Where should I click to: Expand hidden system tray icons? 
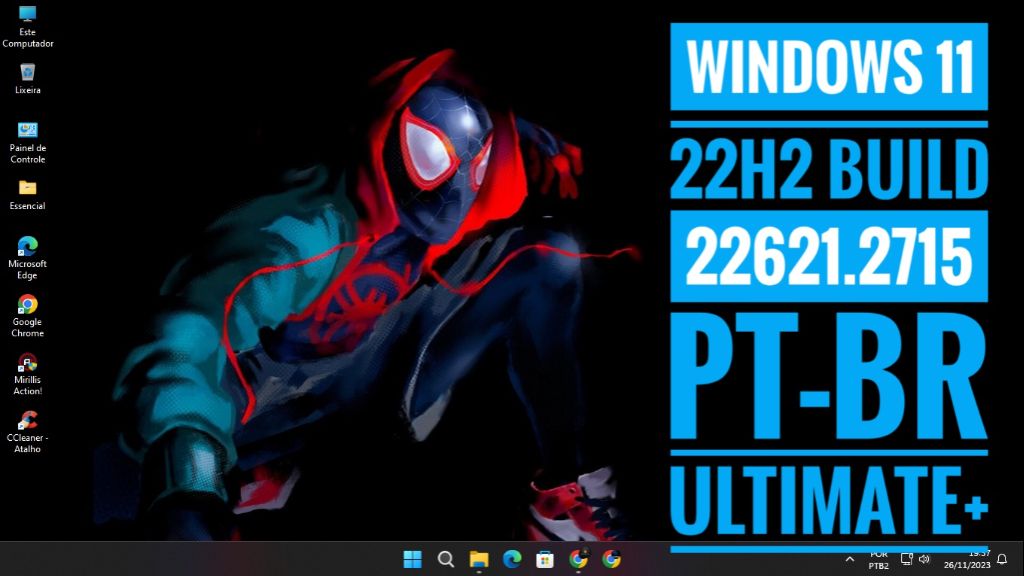tap(850, 560)
